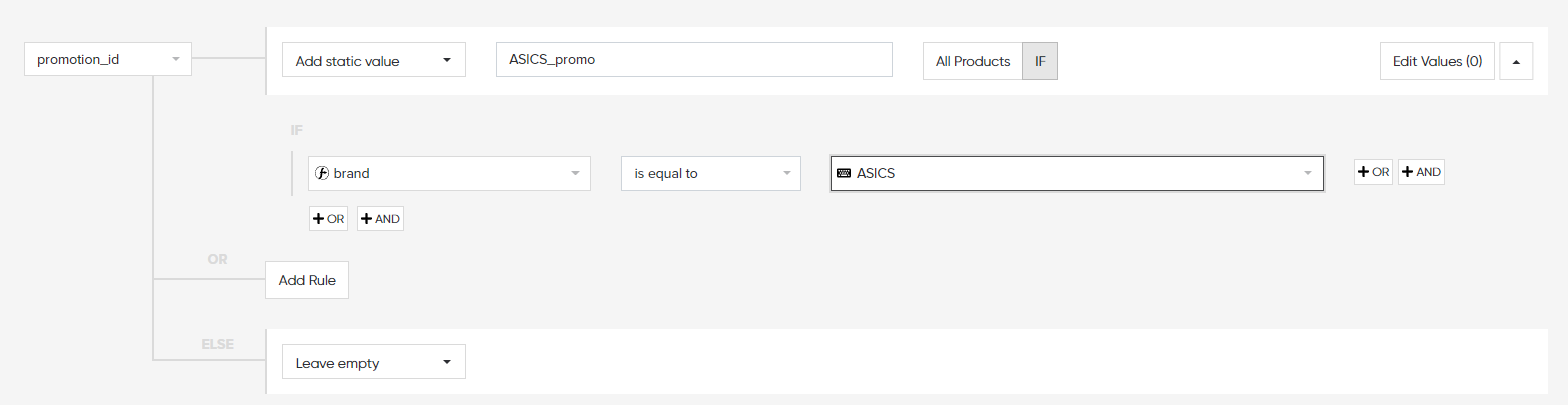Add OR condition right of the ASICS value
1568x405 pixels.
point(1373,172)
